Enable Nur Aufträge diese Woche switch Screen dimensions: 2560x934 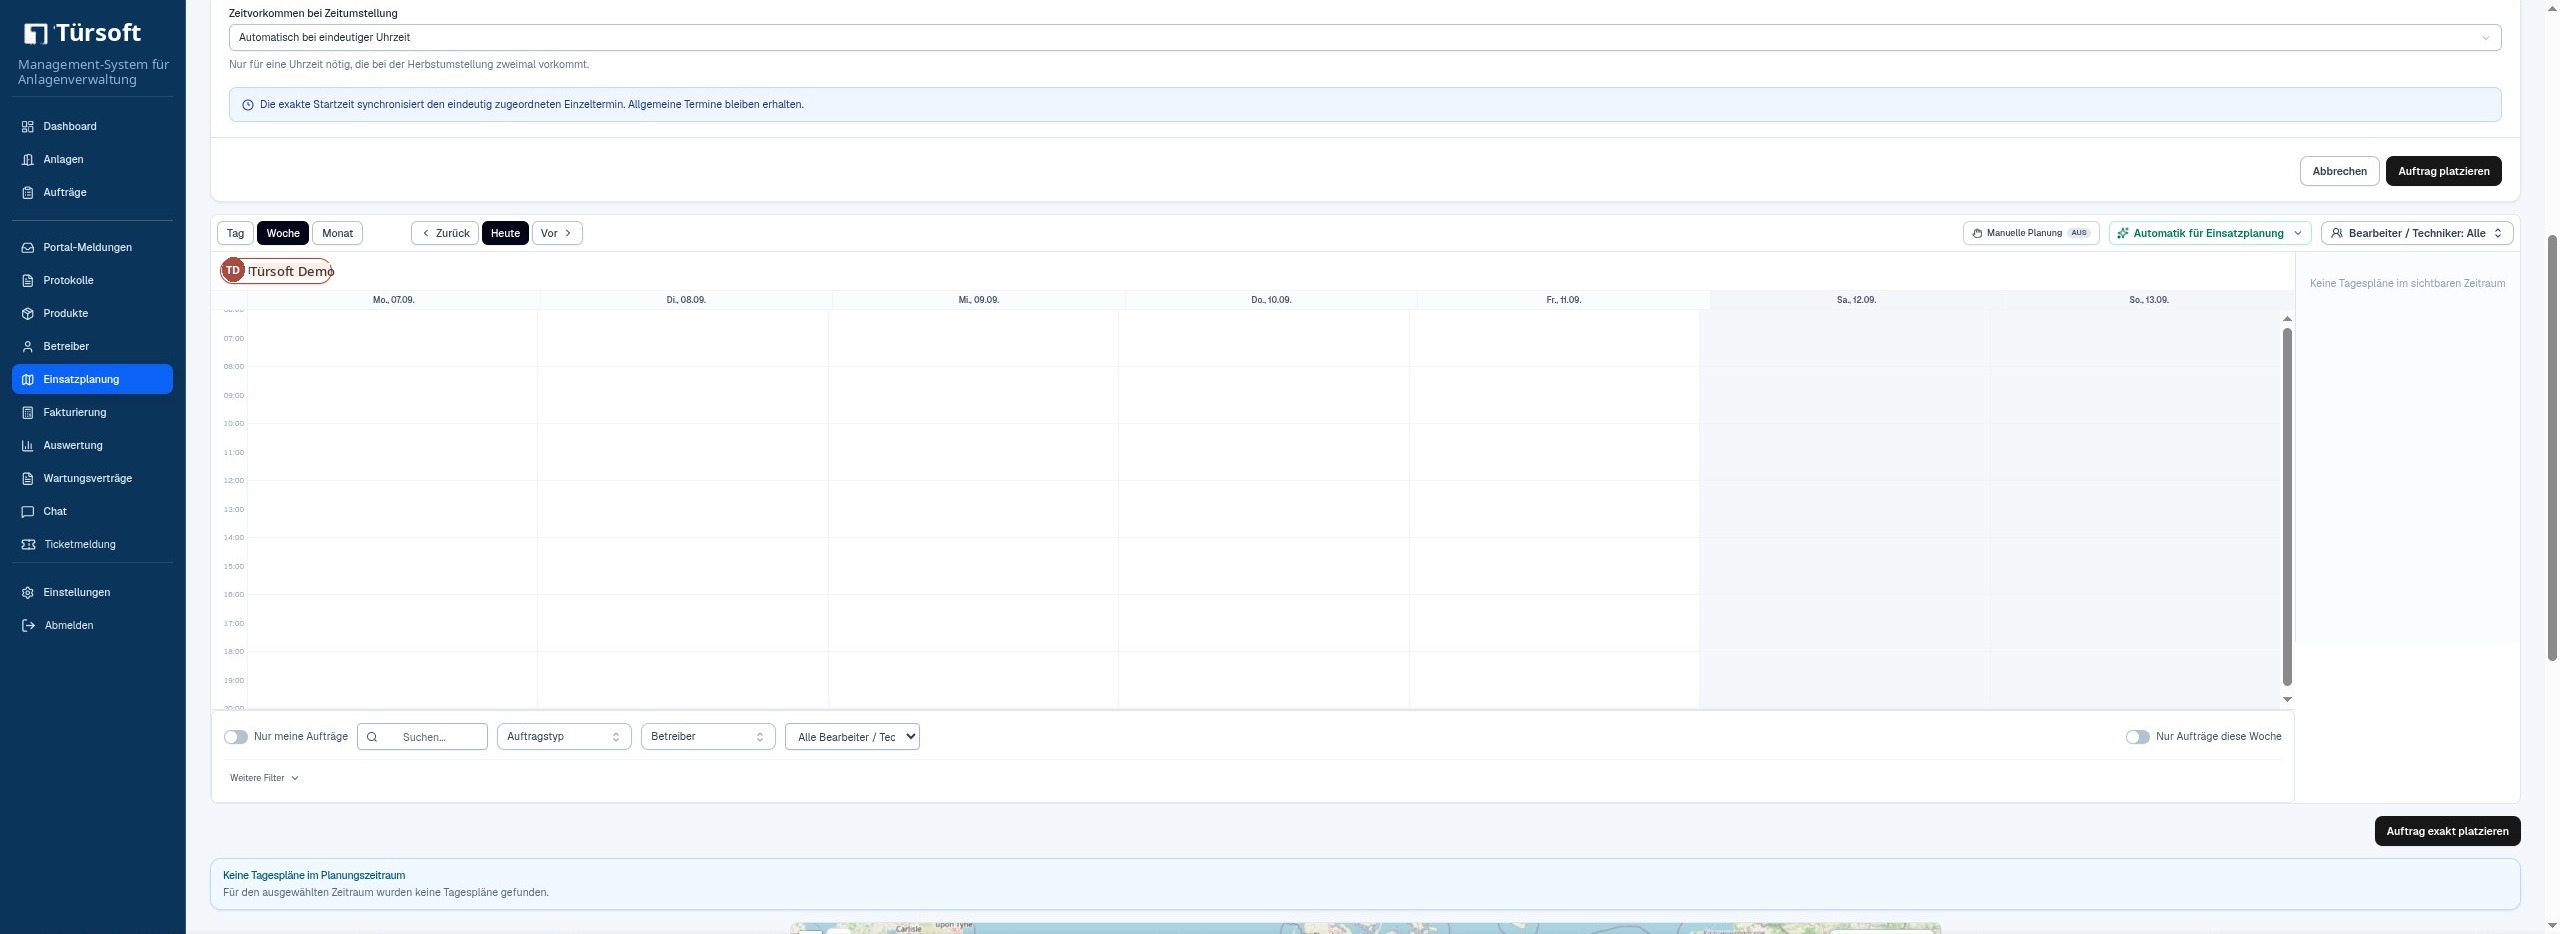(2137, 737)
